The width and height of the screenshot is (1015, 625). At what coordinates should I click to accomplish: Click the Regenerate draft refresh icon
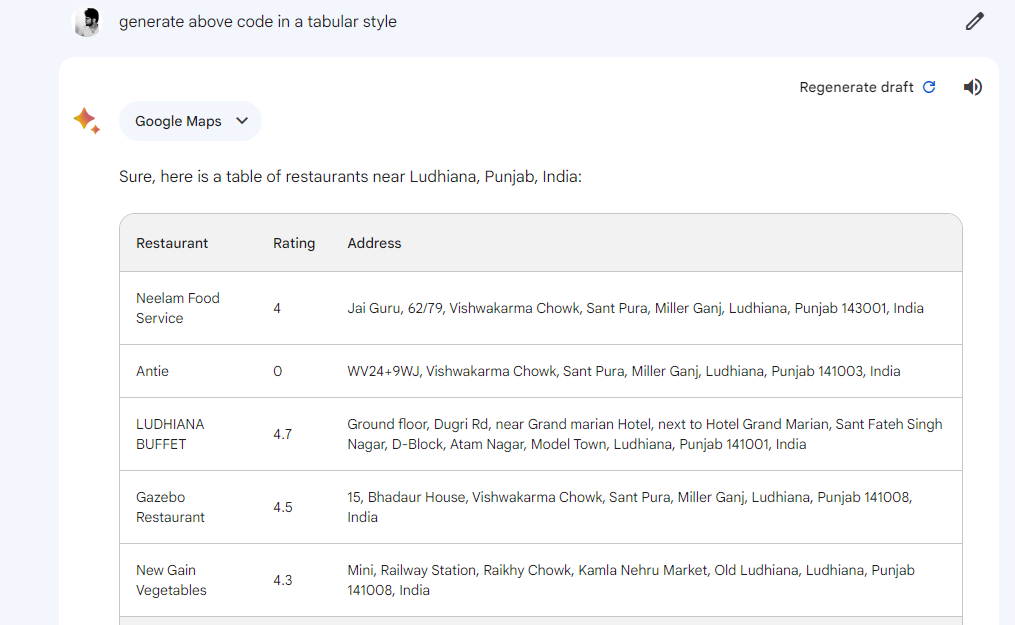(x=929, y=87)
